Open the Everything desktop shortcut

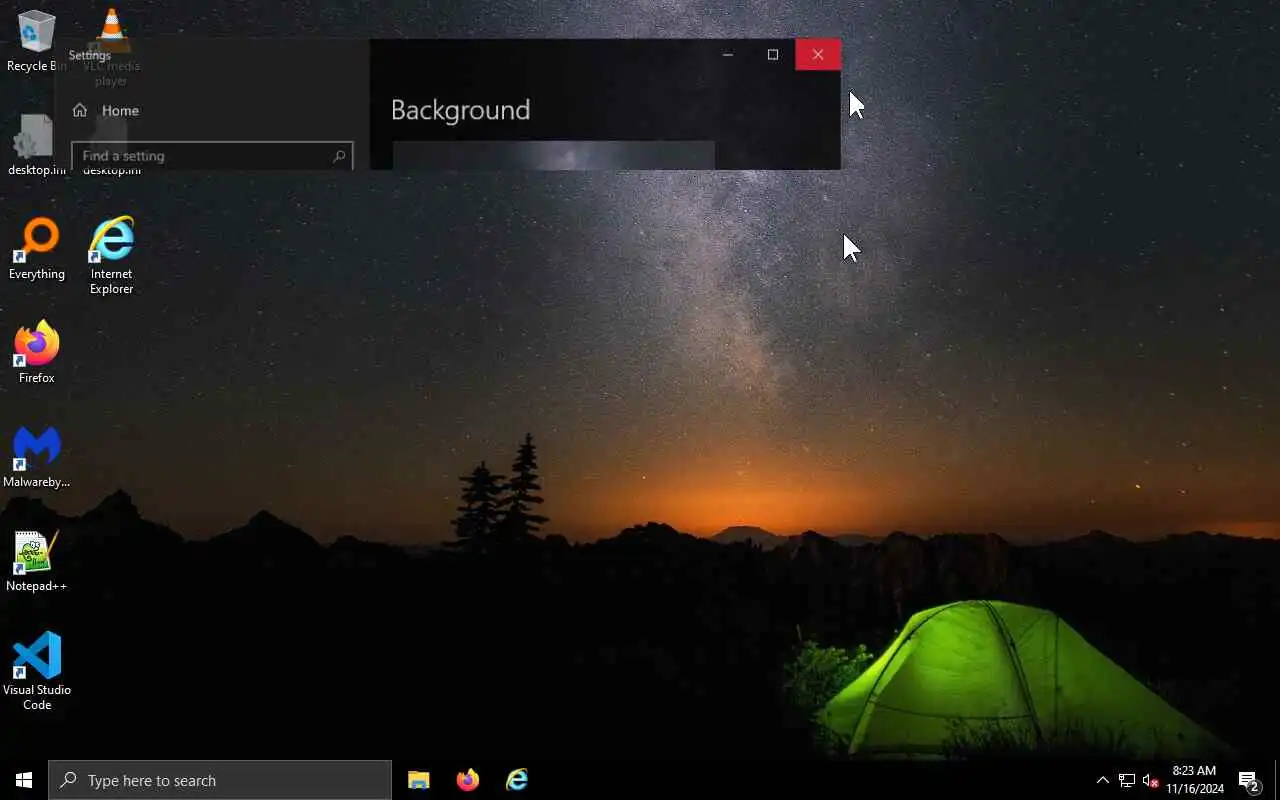tap(37, 248)
